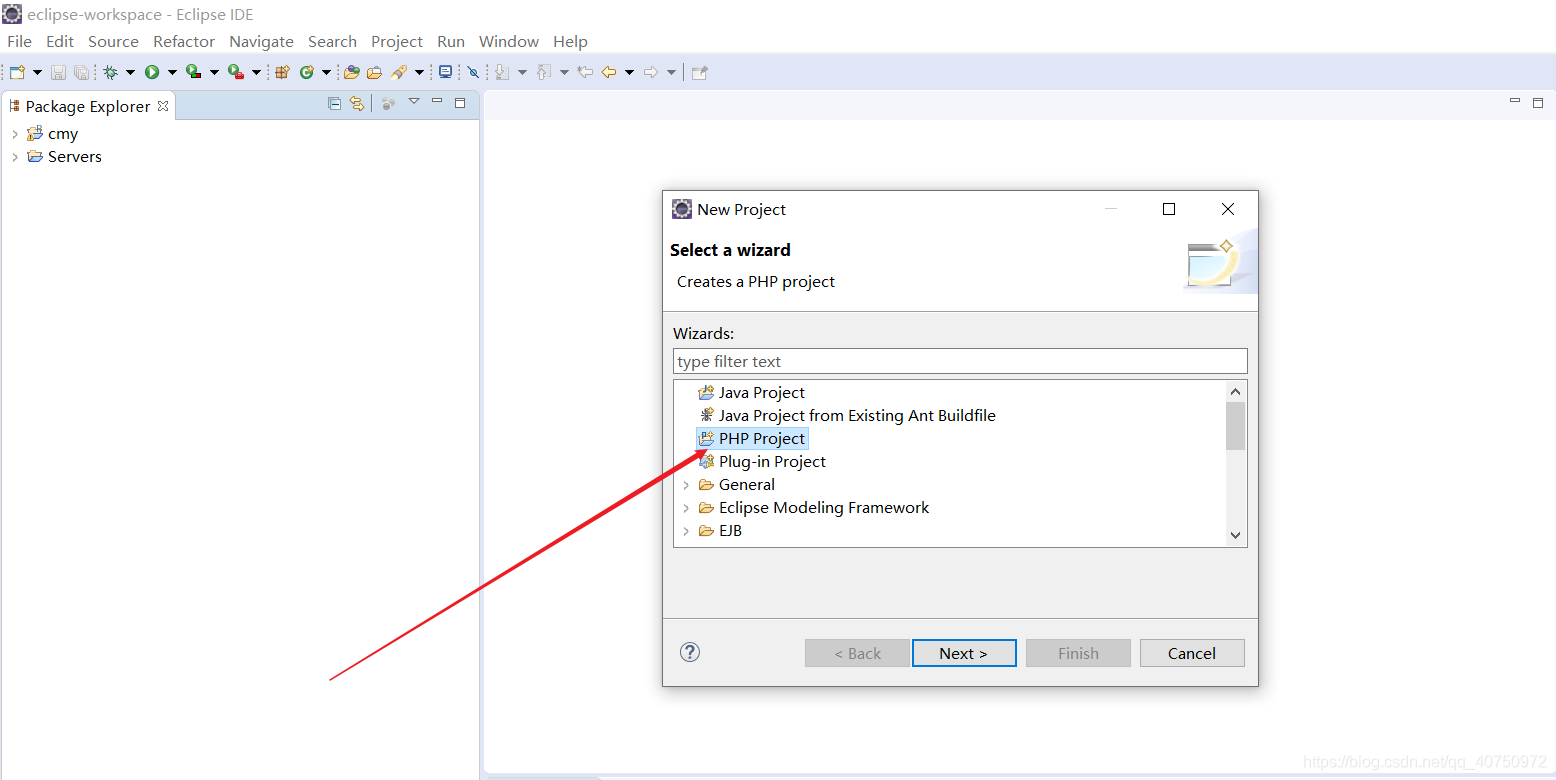The width and height of the screenshot is (1556, 780).
Task: Click the Cancel button
Action: (x=1192, y=653)
